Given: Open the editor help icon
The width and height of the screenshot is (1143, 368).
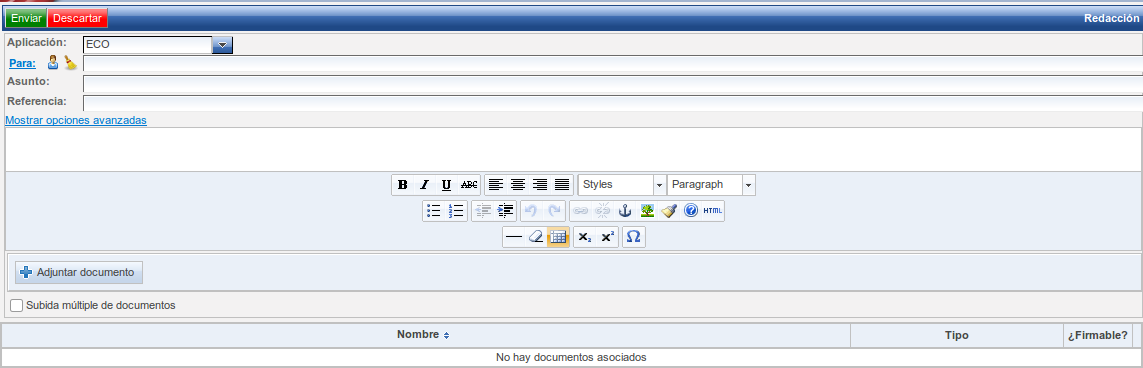Looking at the screenshot, I should (x=691, y=211).
